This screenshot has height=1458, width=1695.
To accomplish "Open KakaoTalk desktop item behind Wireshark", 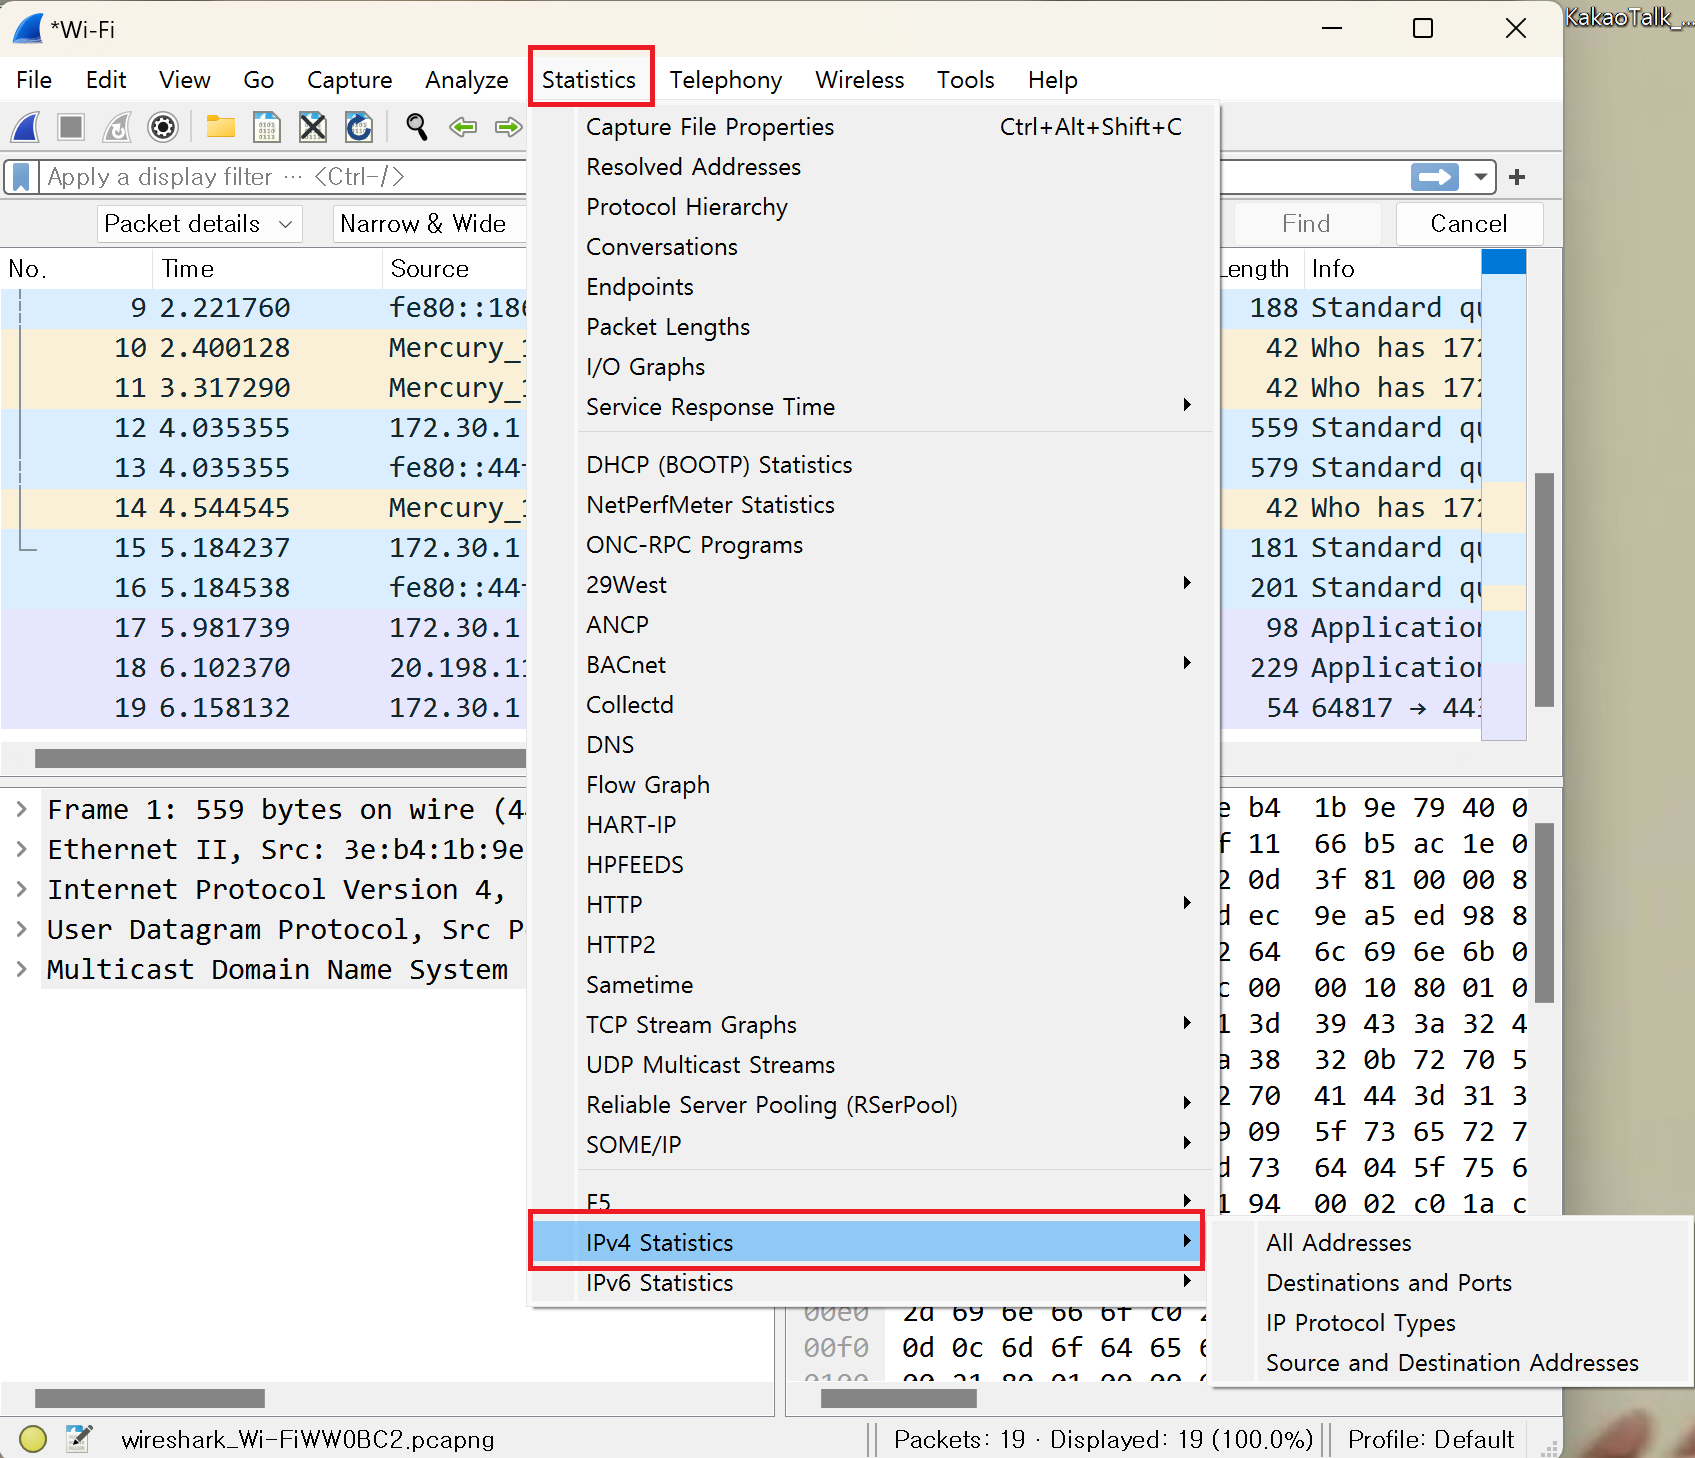I will coord(1628,17).
